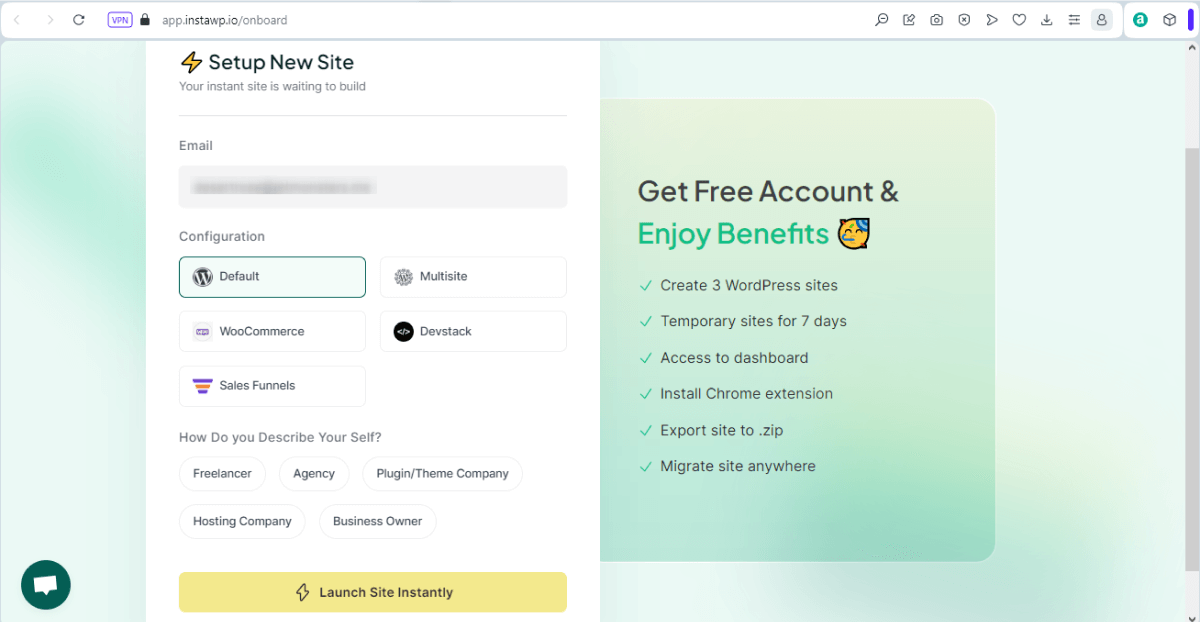This screenshot has height=622, width=1200.
Task: Select the Default WordPress configuration
Action: click(272, 277)
